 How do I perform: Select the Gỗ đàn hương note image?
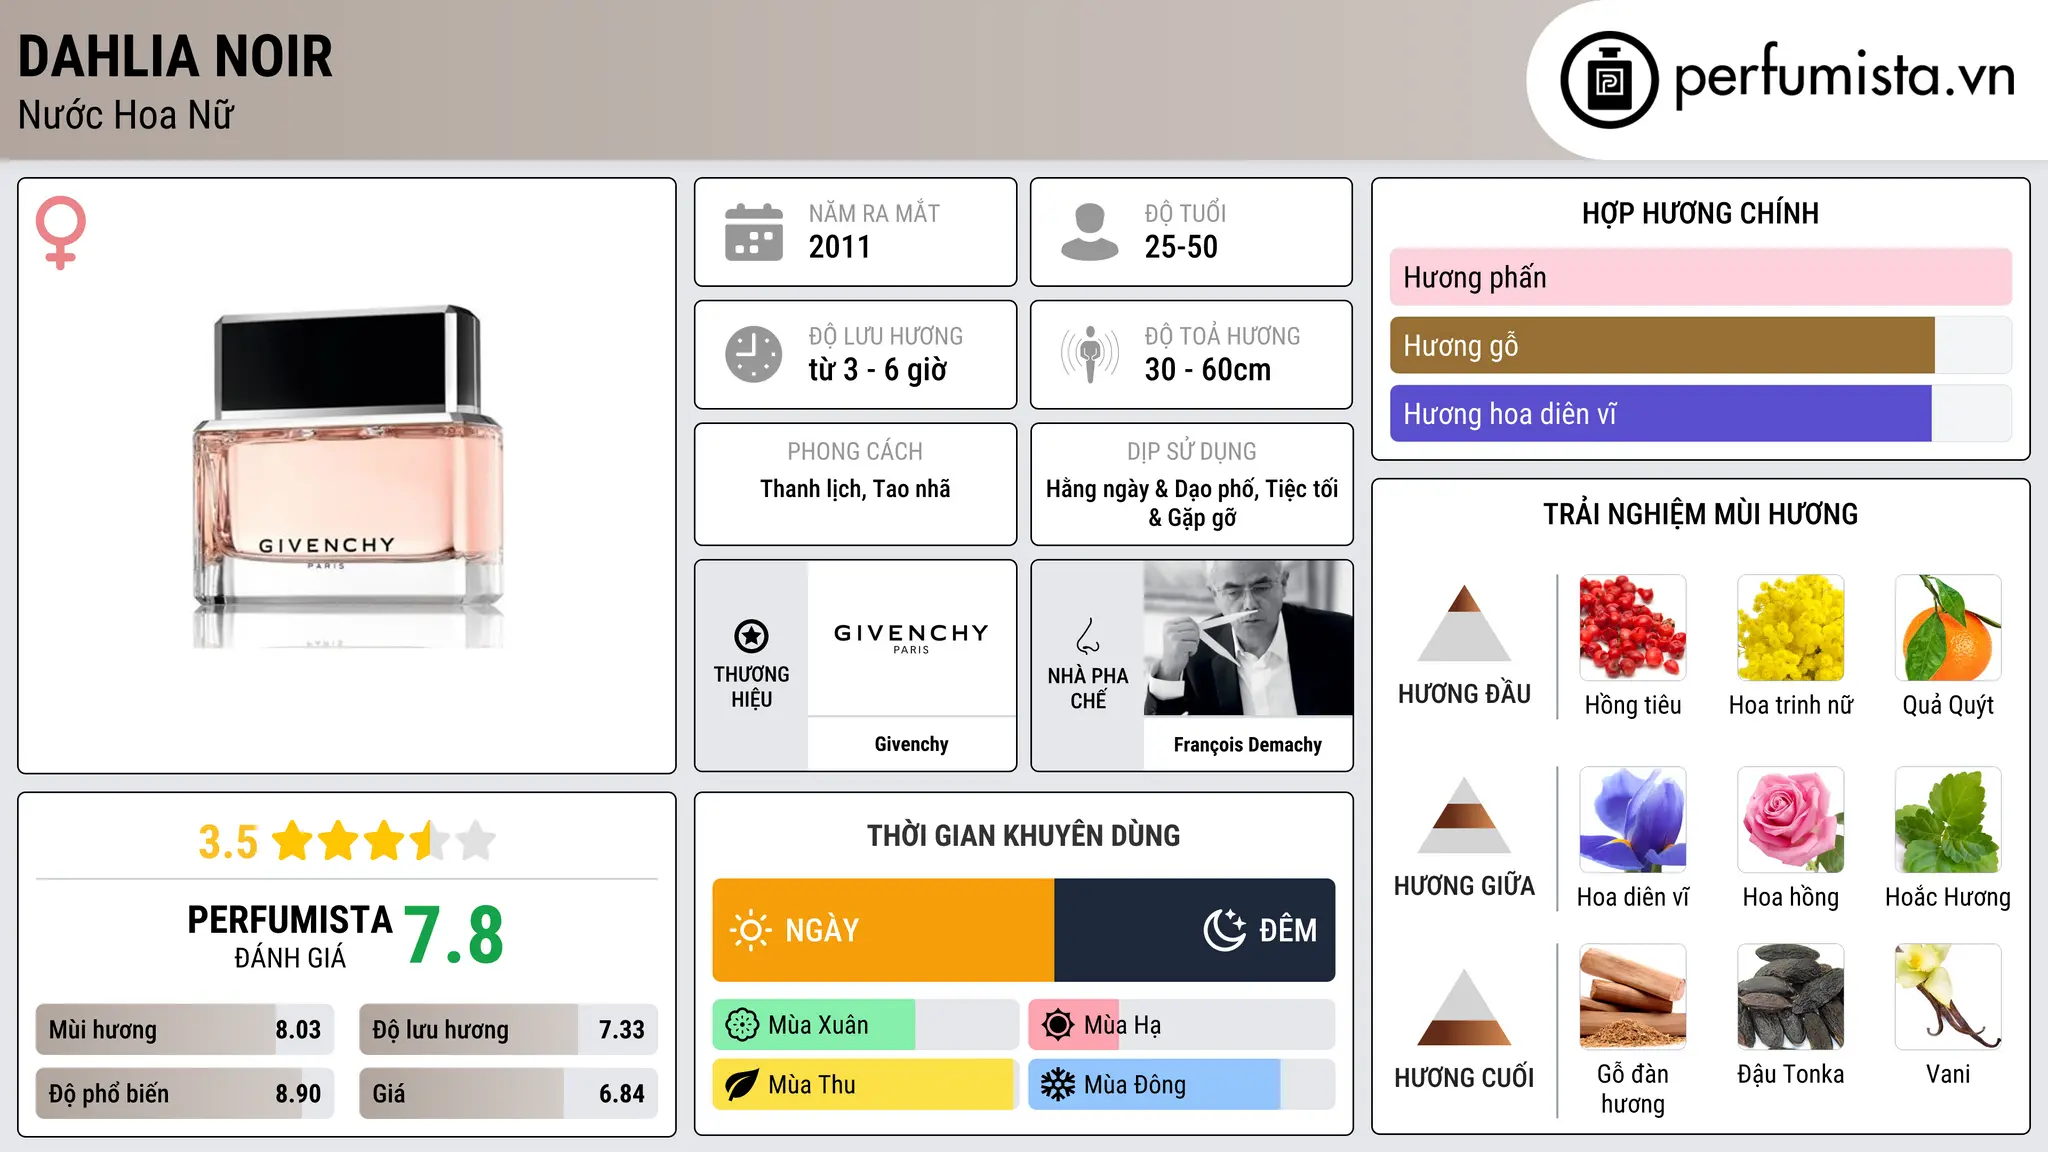[x=1633, y=997]
